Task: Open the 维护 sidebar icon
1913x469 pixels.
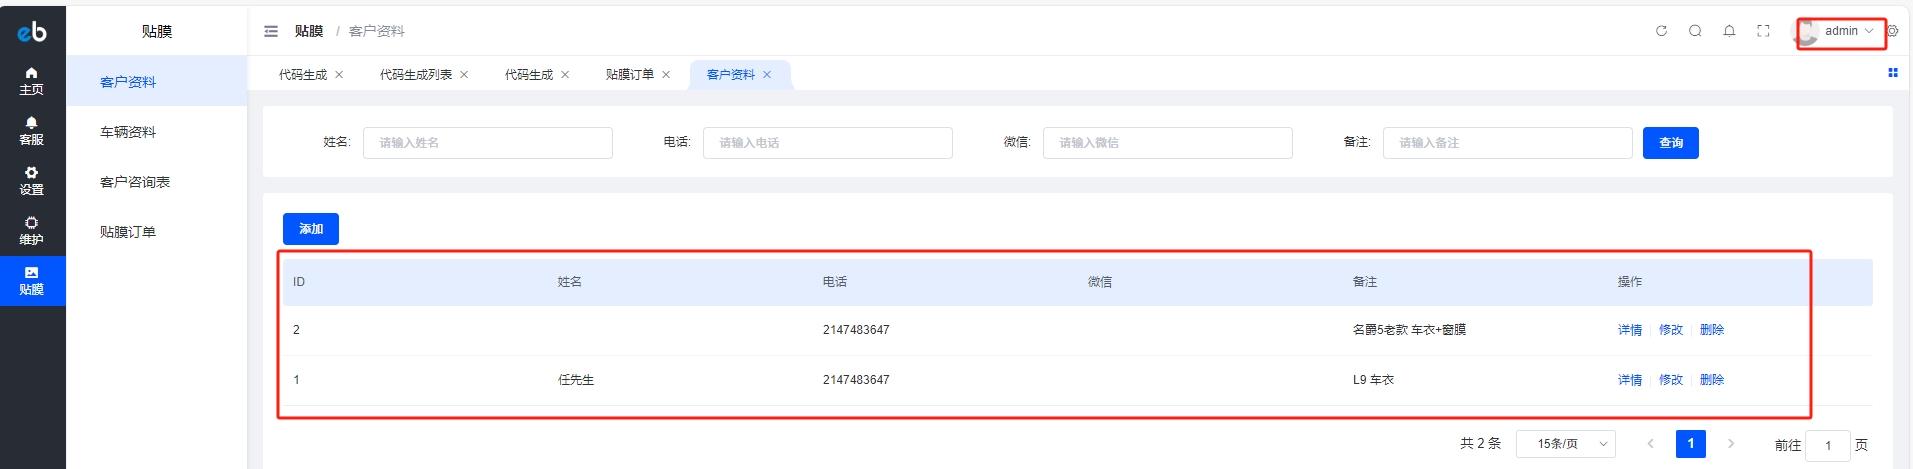Action: tap(32, 231)
